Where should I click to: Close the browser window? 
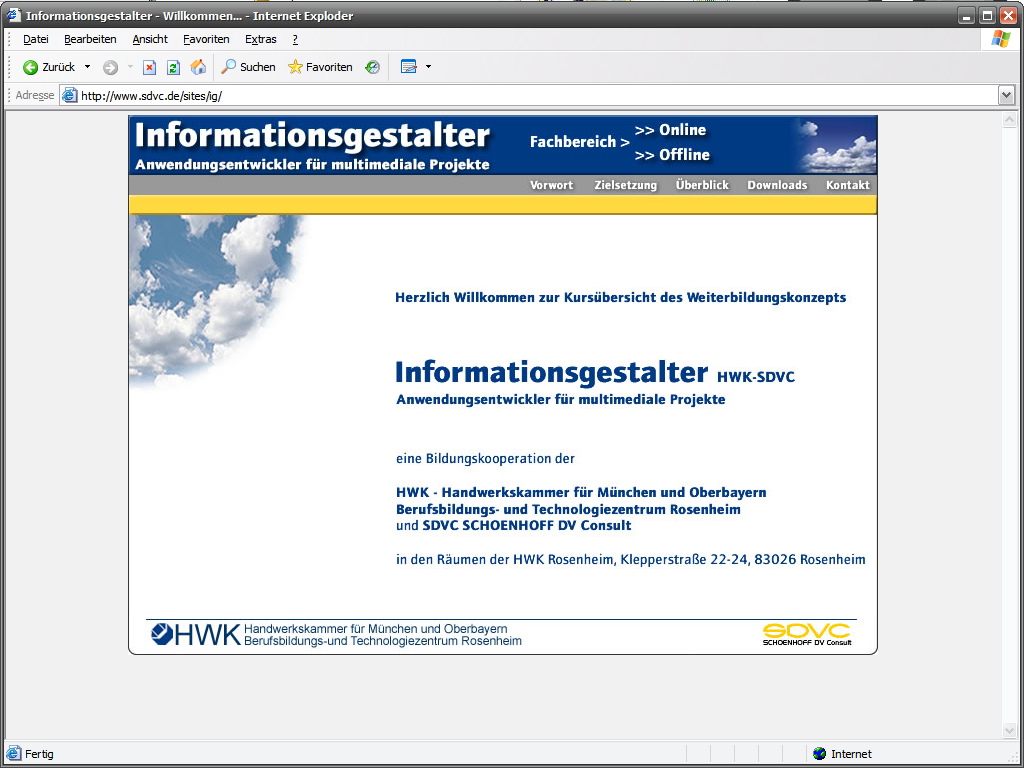pyautogui.click(x=1009, y=16)
